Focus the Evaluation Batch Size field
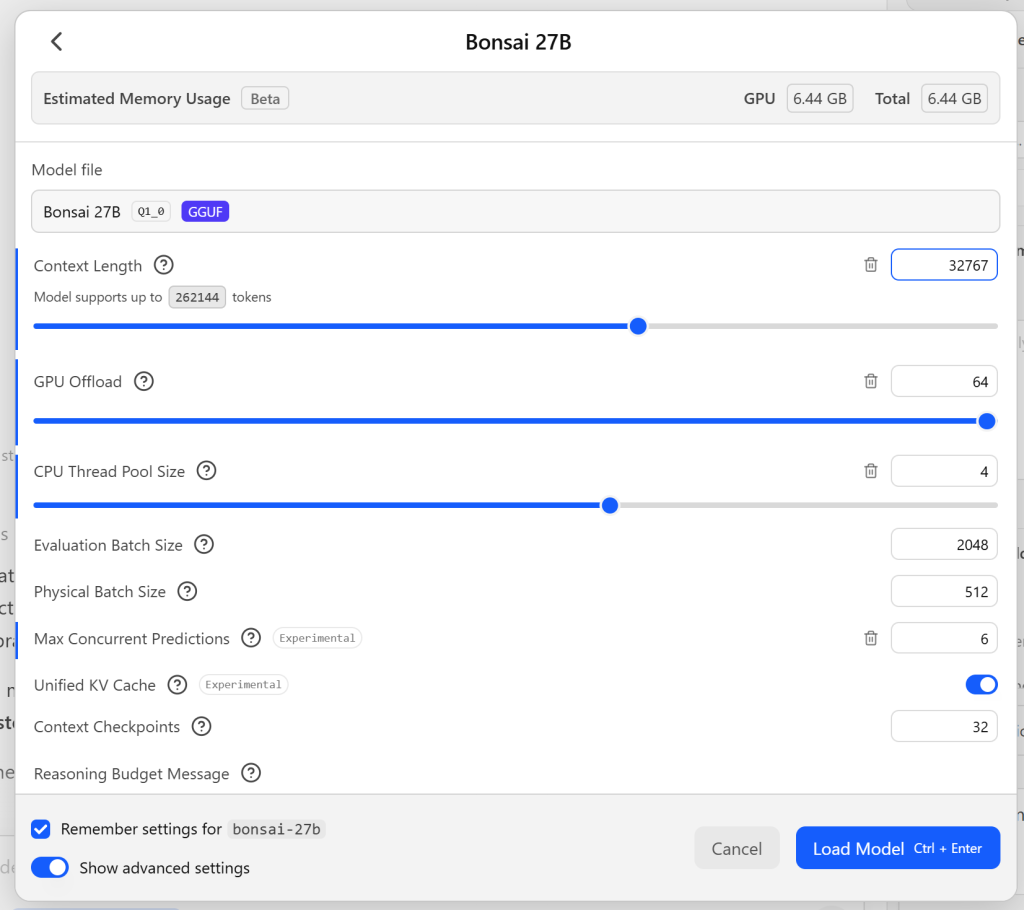 pyautogui.click(x=944, y=544)
